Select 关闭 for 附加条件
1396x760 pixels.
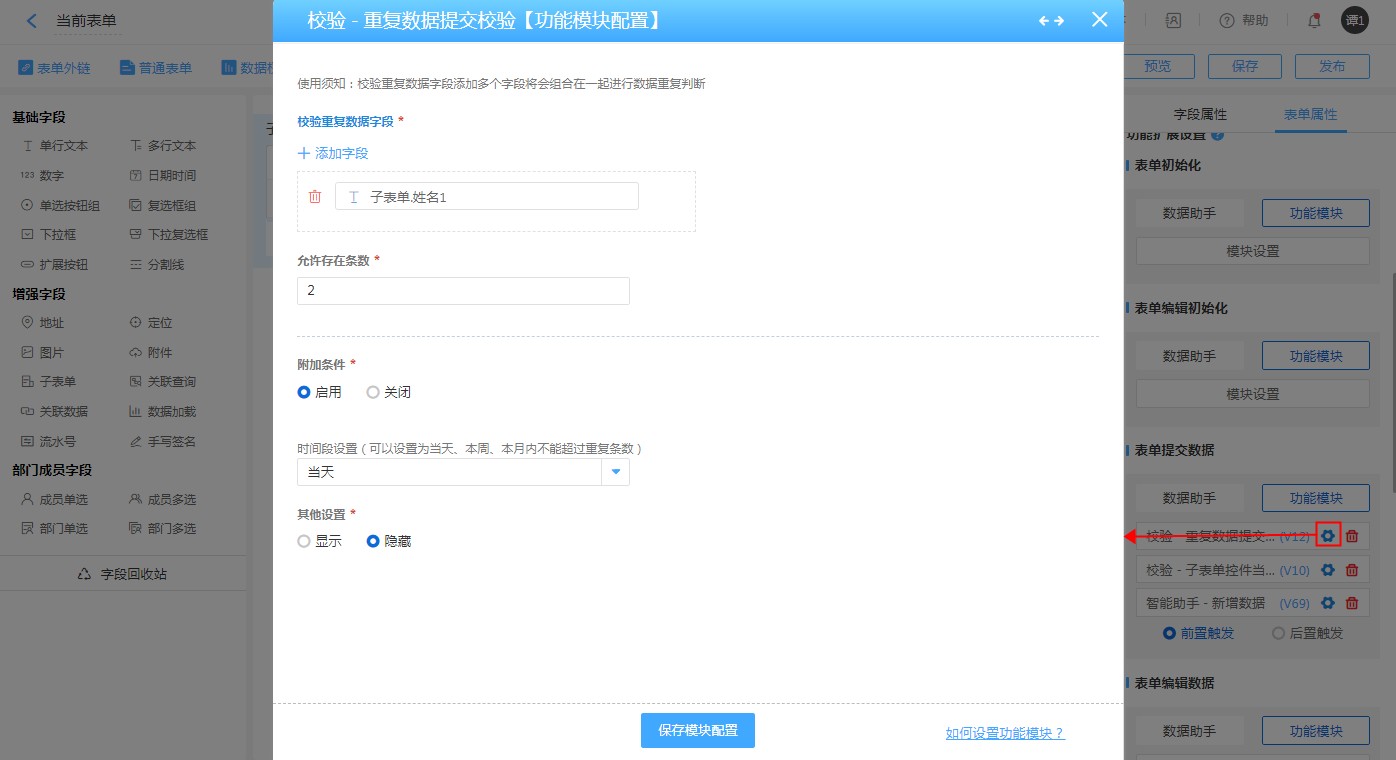(373, 393)
